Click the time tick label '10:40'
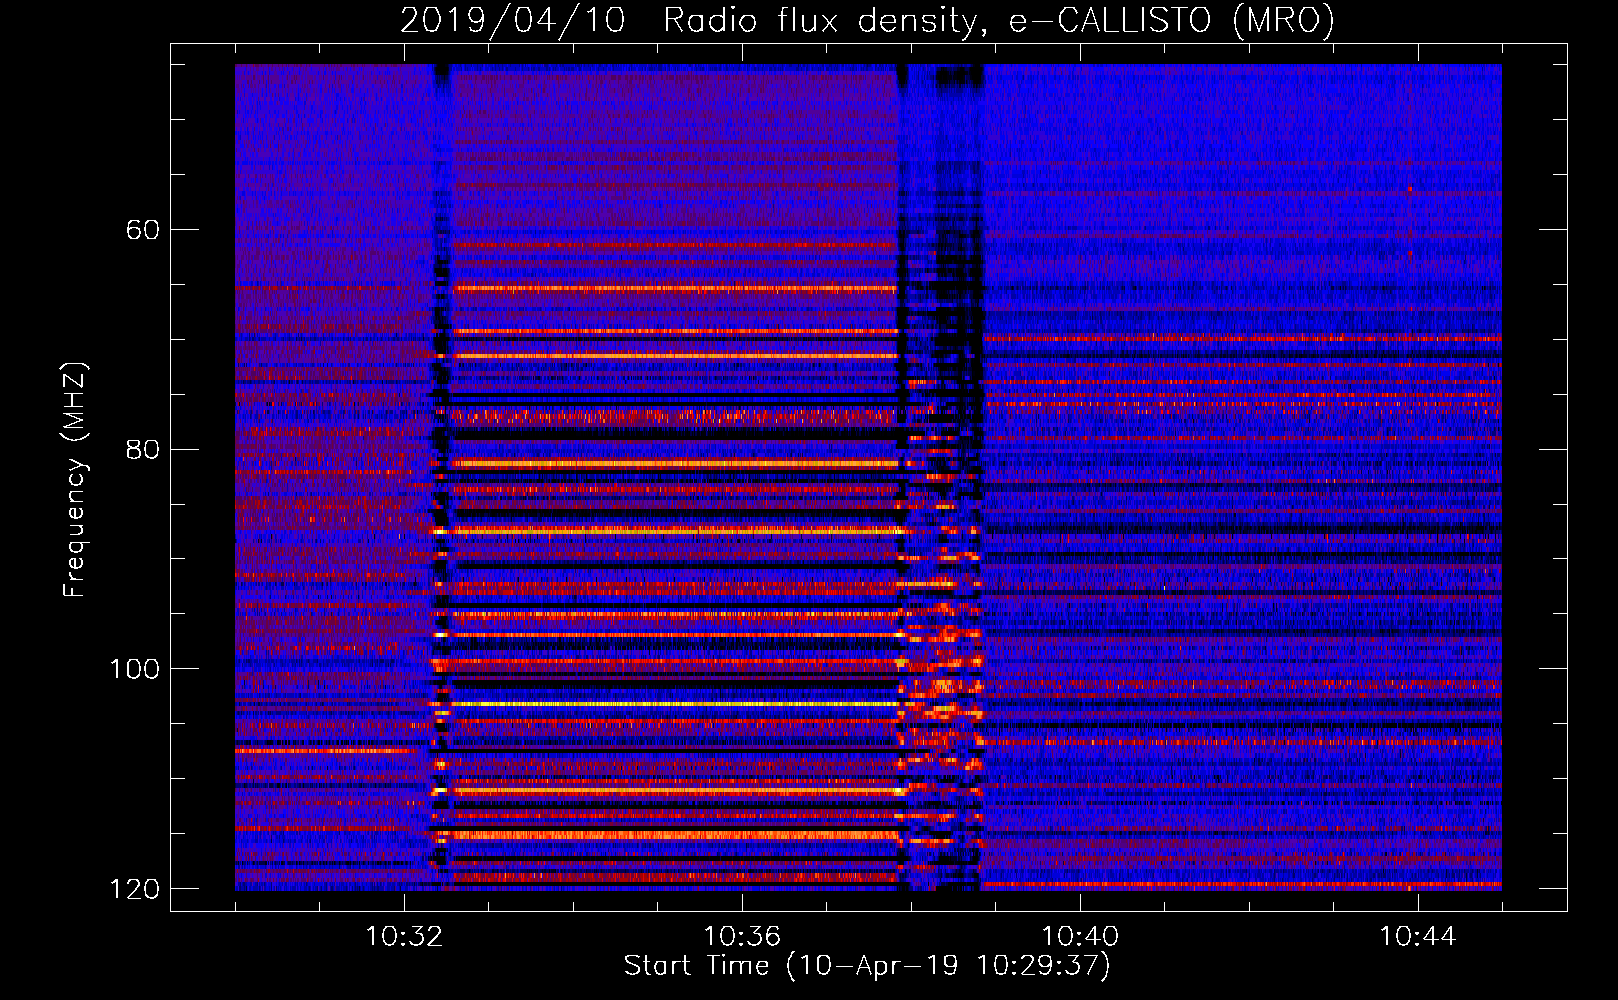 click(x=1080, y=937)
